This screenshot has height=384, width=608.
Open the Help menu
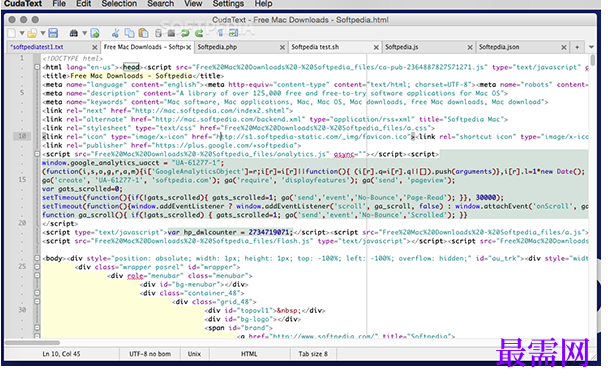click(x=263, y=4)
